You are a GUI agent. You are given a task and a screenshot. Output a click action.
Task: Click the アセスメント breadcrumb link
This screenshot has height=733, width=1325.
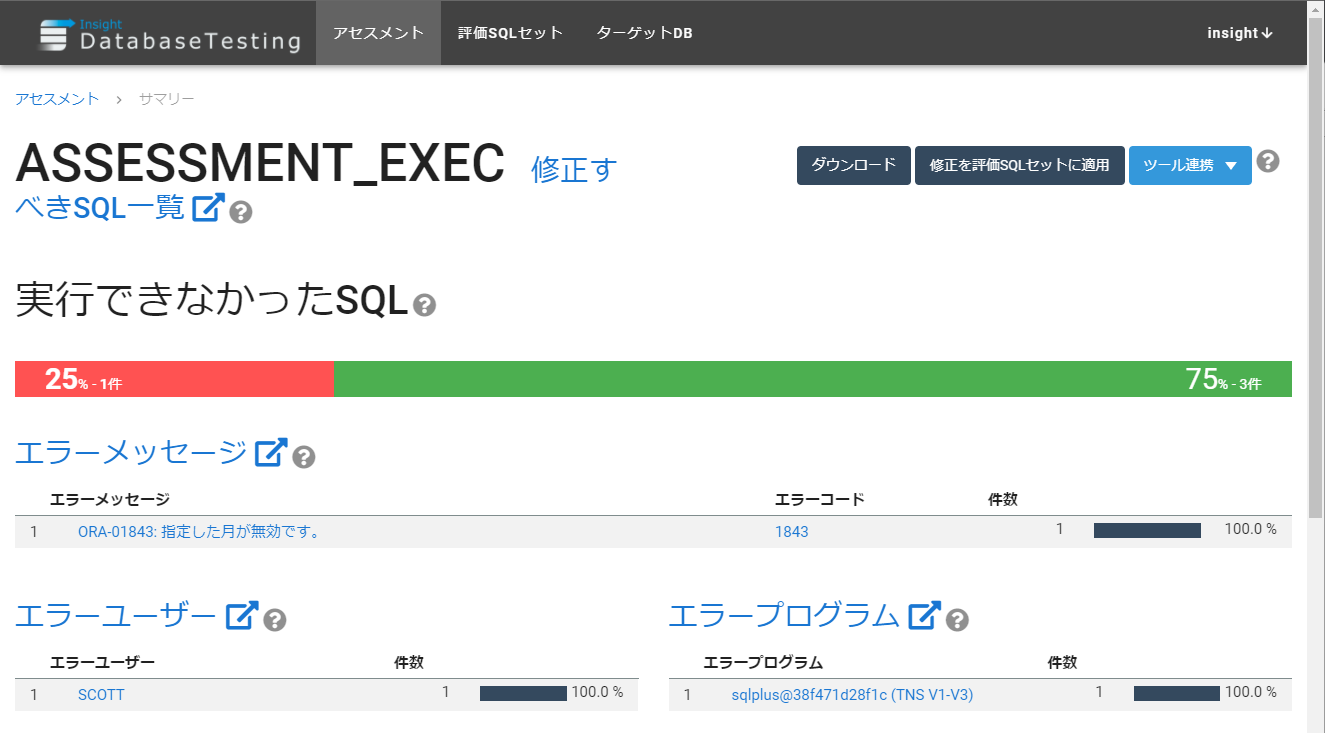pos(57,99)
